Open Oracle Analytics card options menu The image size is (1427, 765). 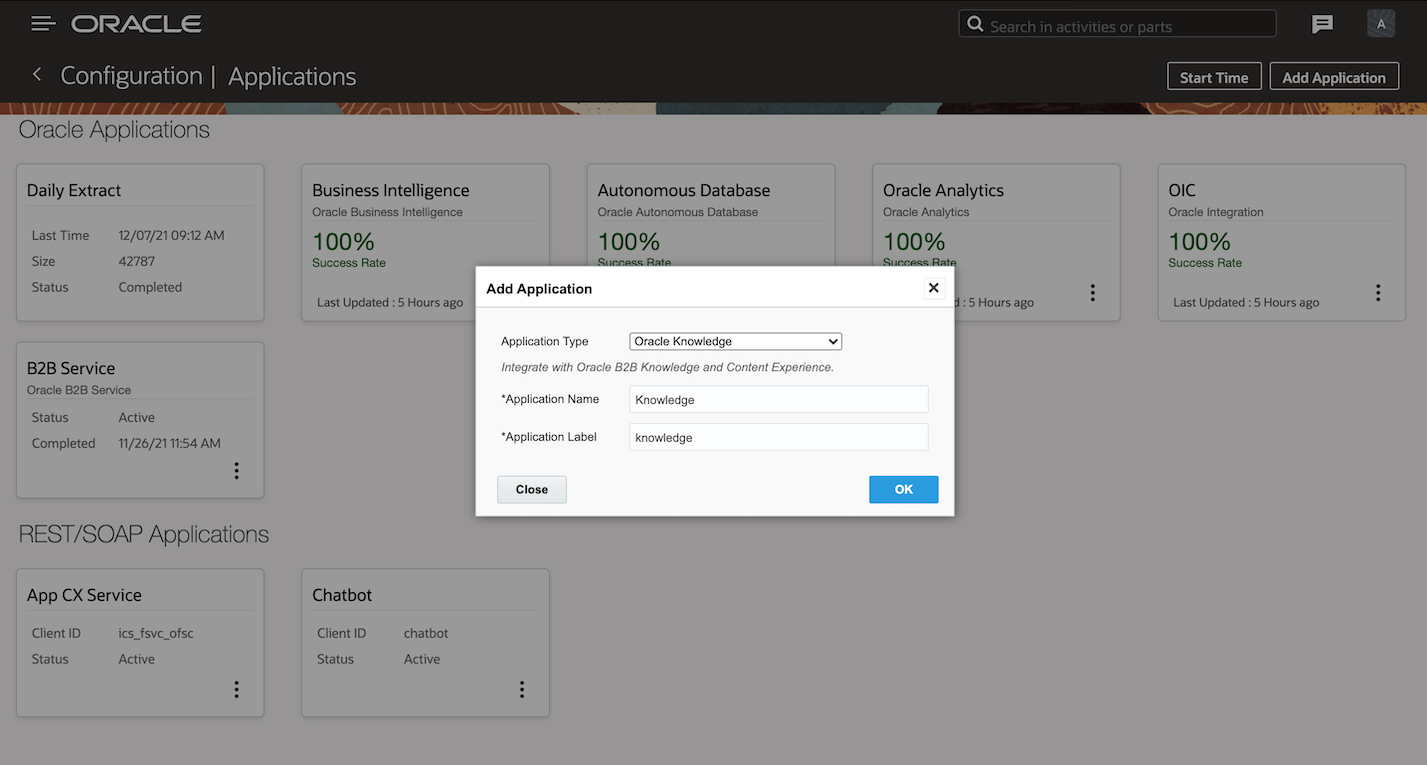point(1092,293)
